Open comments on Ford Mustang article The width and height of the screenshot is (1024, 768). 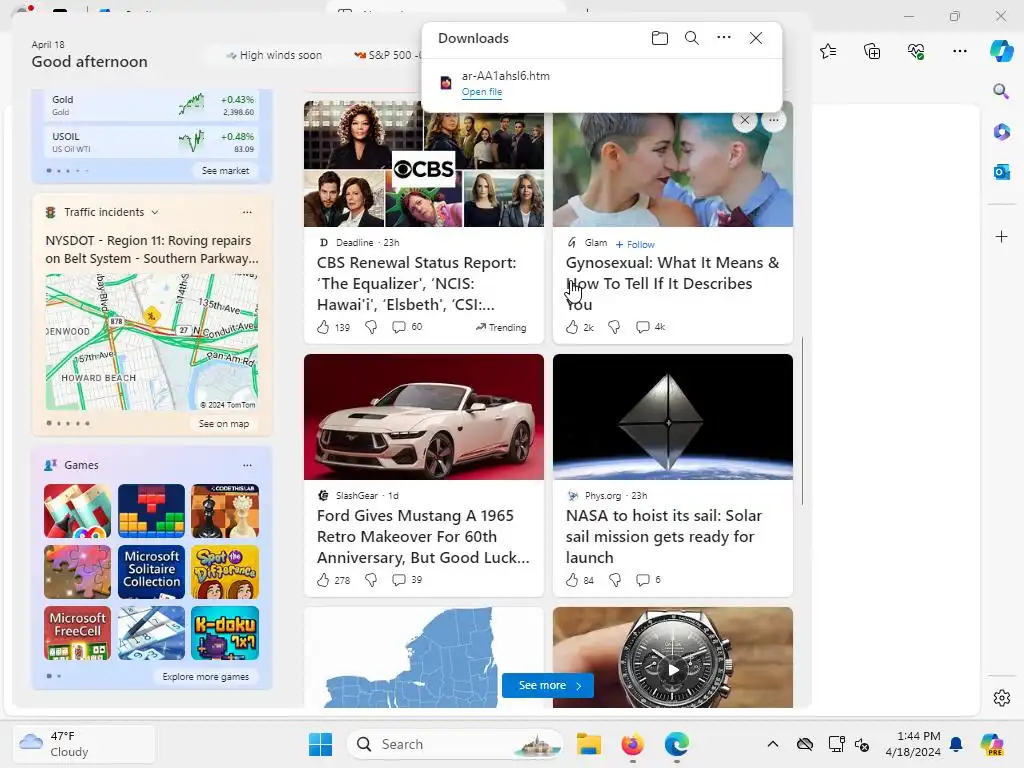(398, 579)
